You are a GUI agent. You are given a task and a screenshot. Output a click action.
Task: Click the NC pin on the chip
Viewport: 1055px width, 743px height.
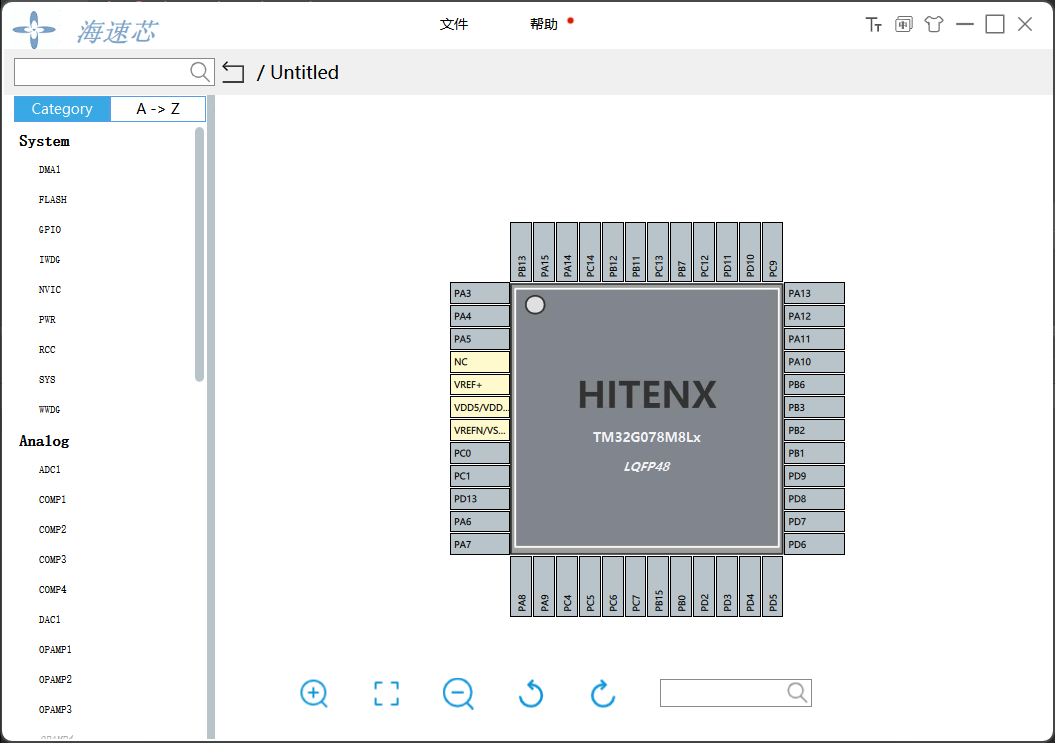point(480,362)
